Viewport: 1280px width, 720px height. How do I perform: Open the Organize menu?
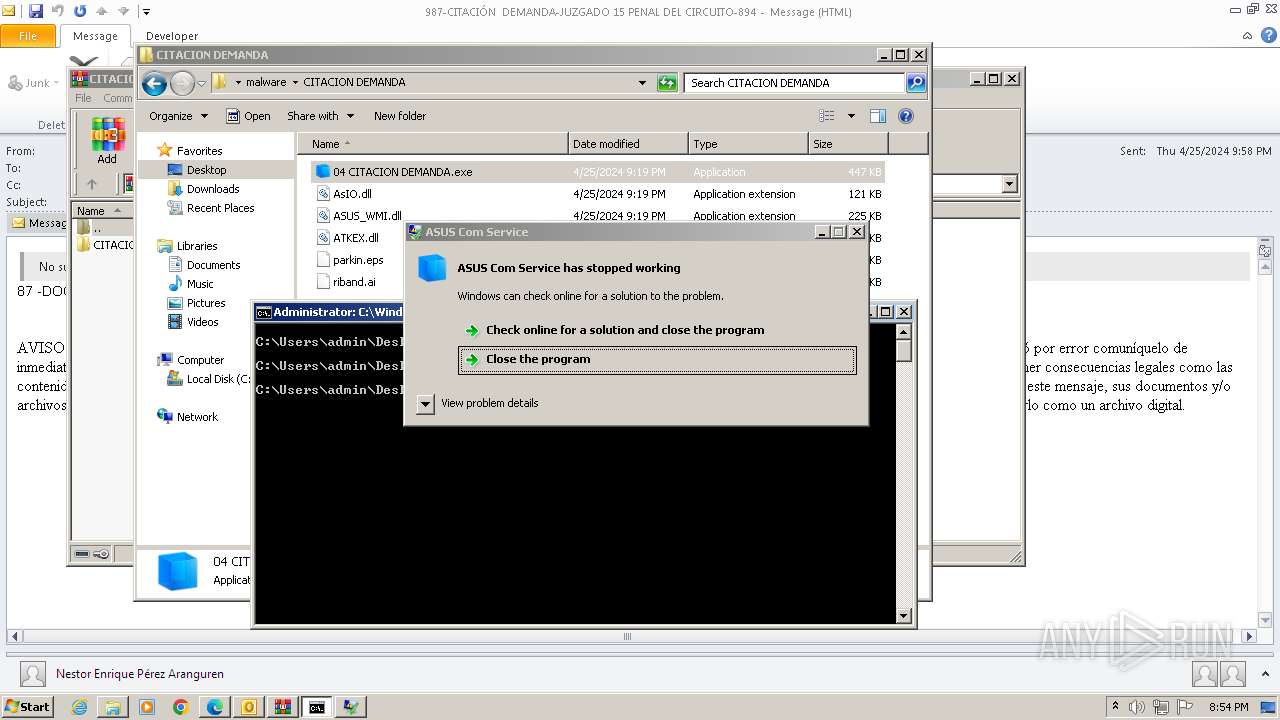click(178, 116)
